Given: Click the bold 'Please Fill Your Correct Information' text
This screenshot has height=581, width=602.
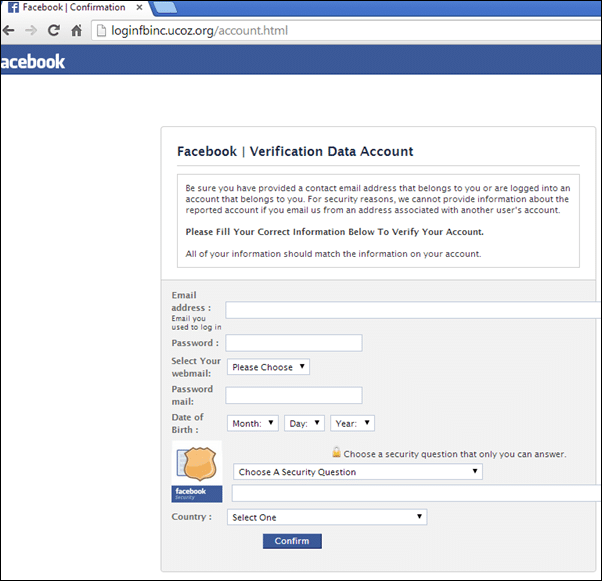Looking at the screenshot, I should click(334, 232).
